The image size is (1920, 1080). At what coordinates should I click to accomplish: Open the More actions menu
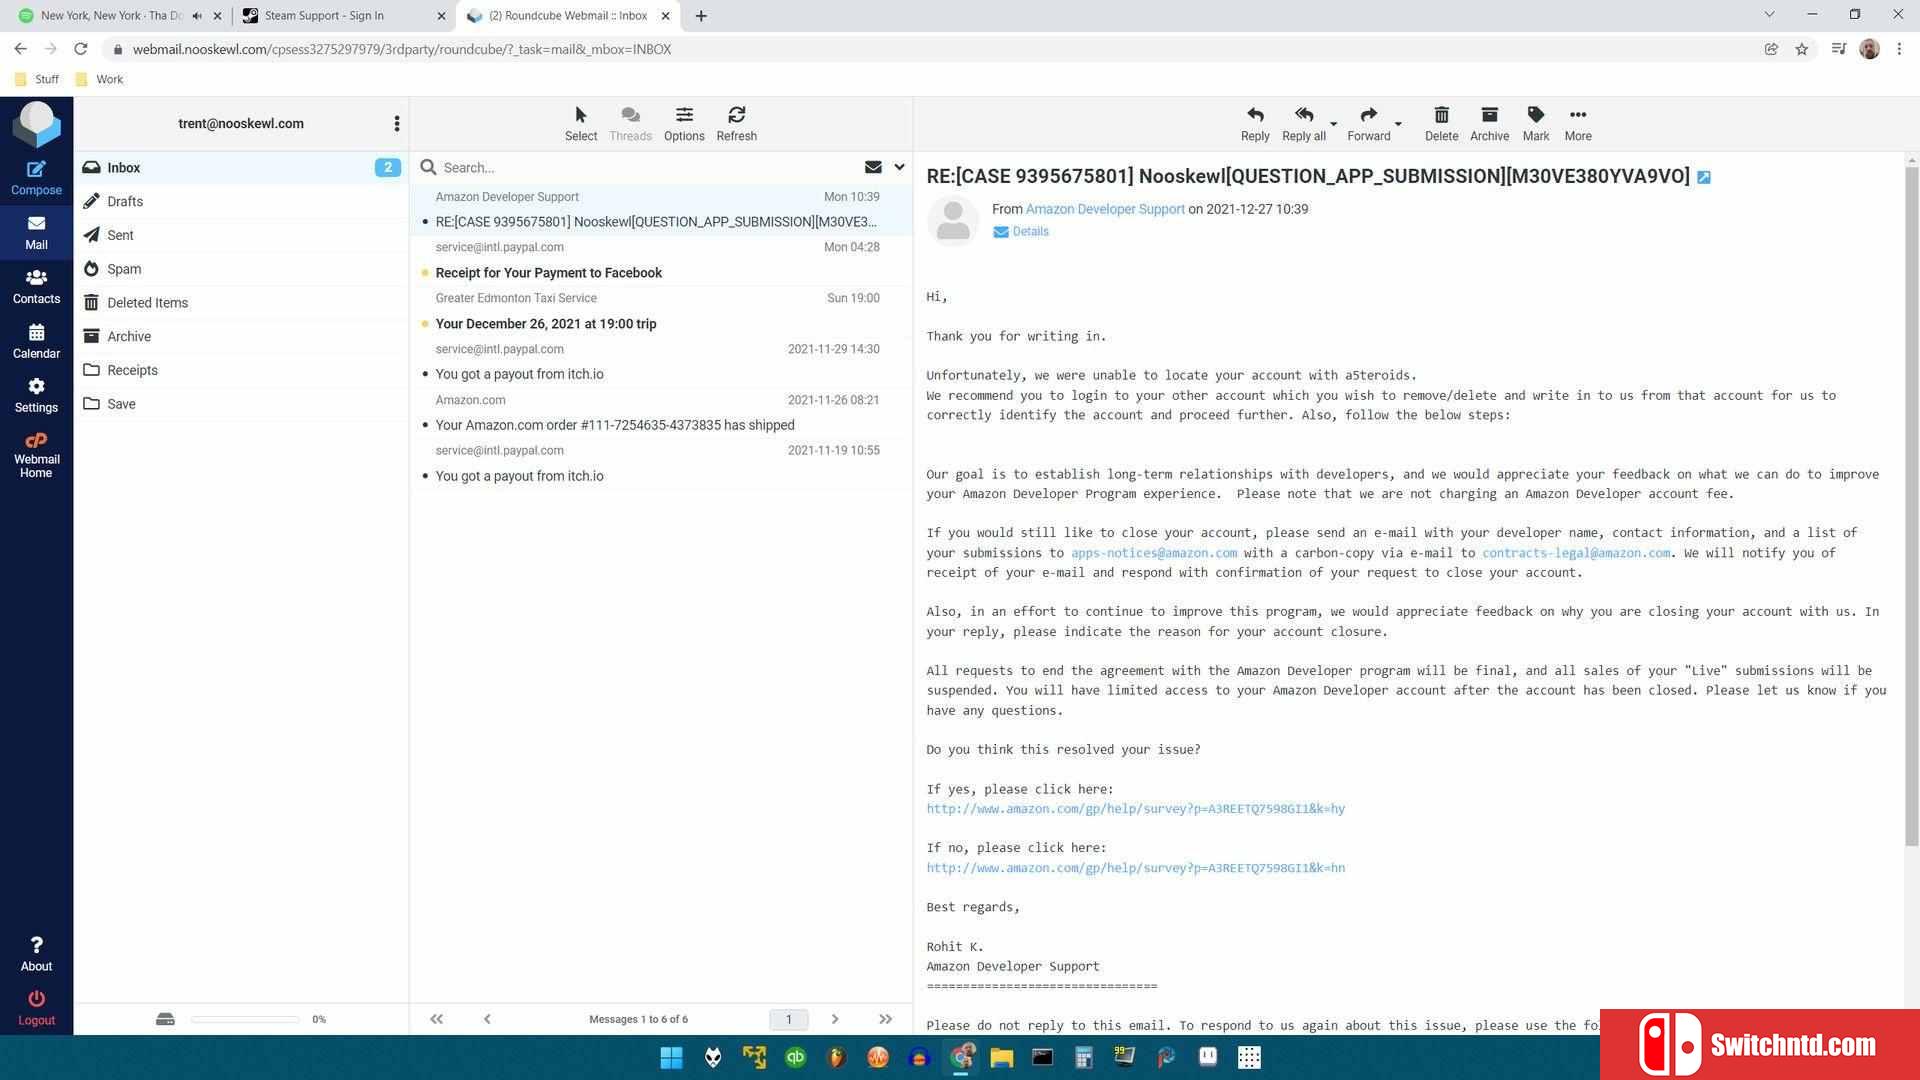[x=1578, y=124]
